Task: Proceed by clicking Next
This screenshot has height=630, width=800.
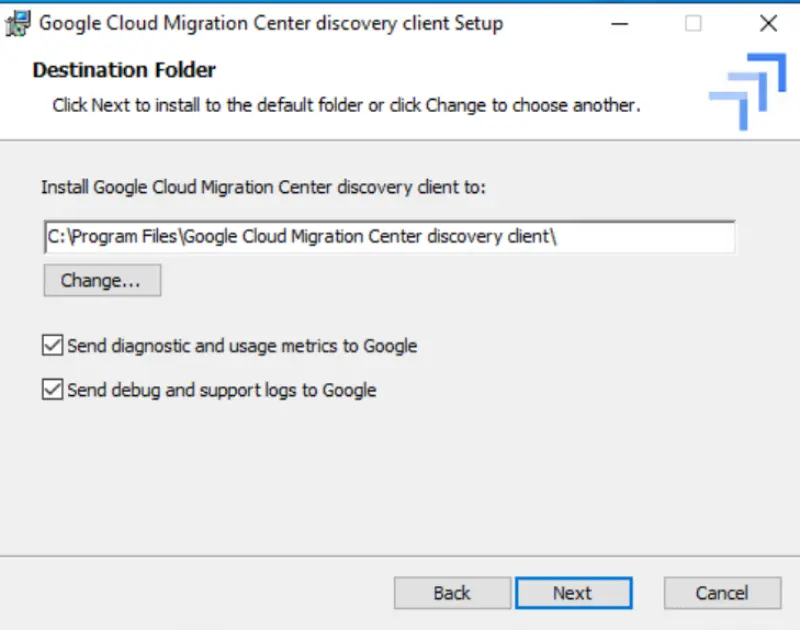Action: pos(574,592)
